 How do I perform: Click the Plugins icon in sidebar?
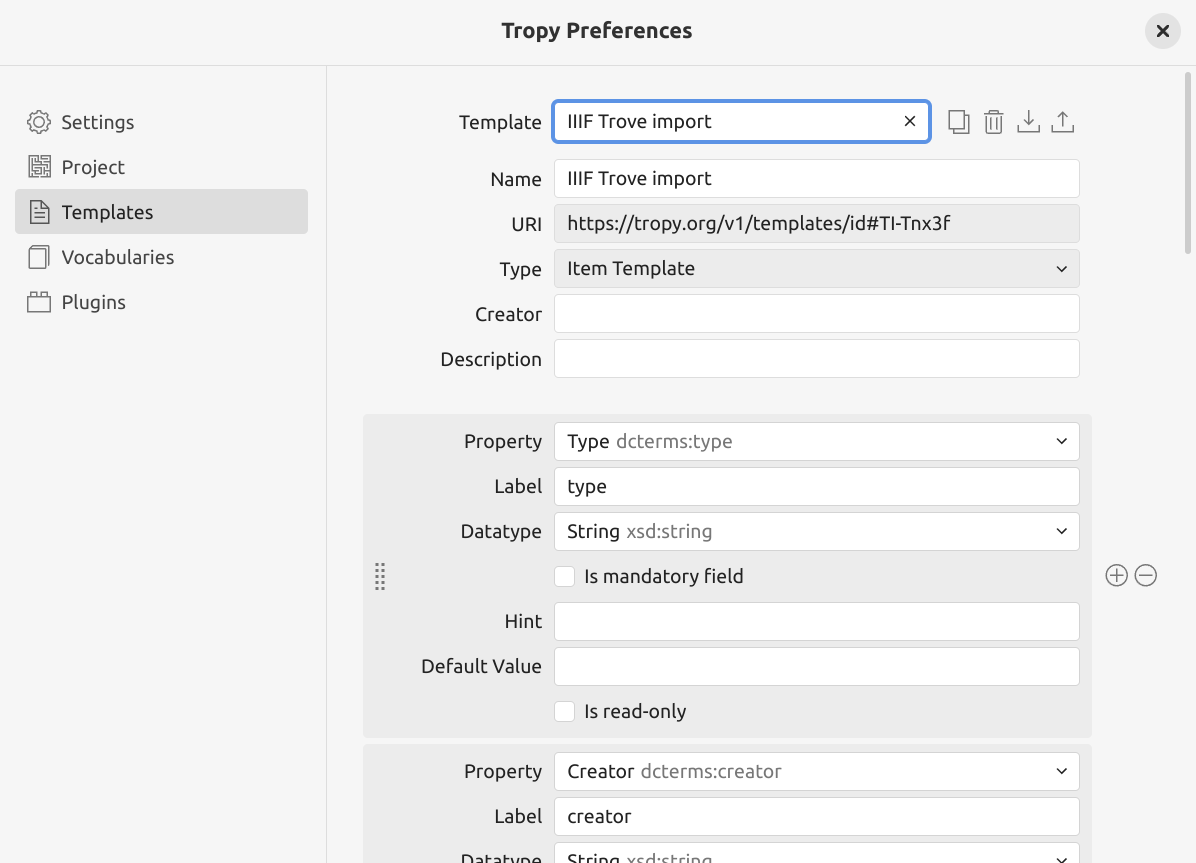[x=39, y=302]
